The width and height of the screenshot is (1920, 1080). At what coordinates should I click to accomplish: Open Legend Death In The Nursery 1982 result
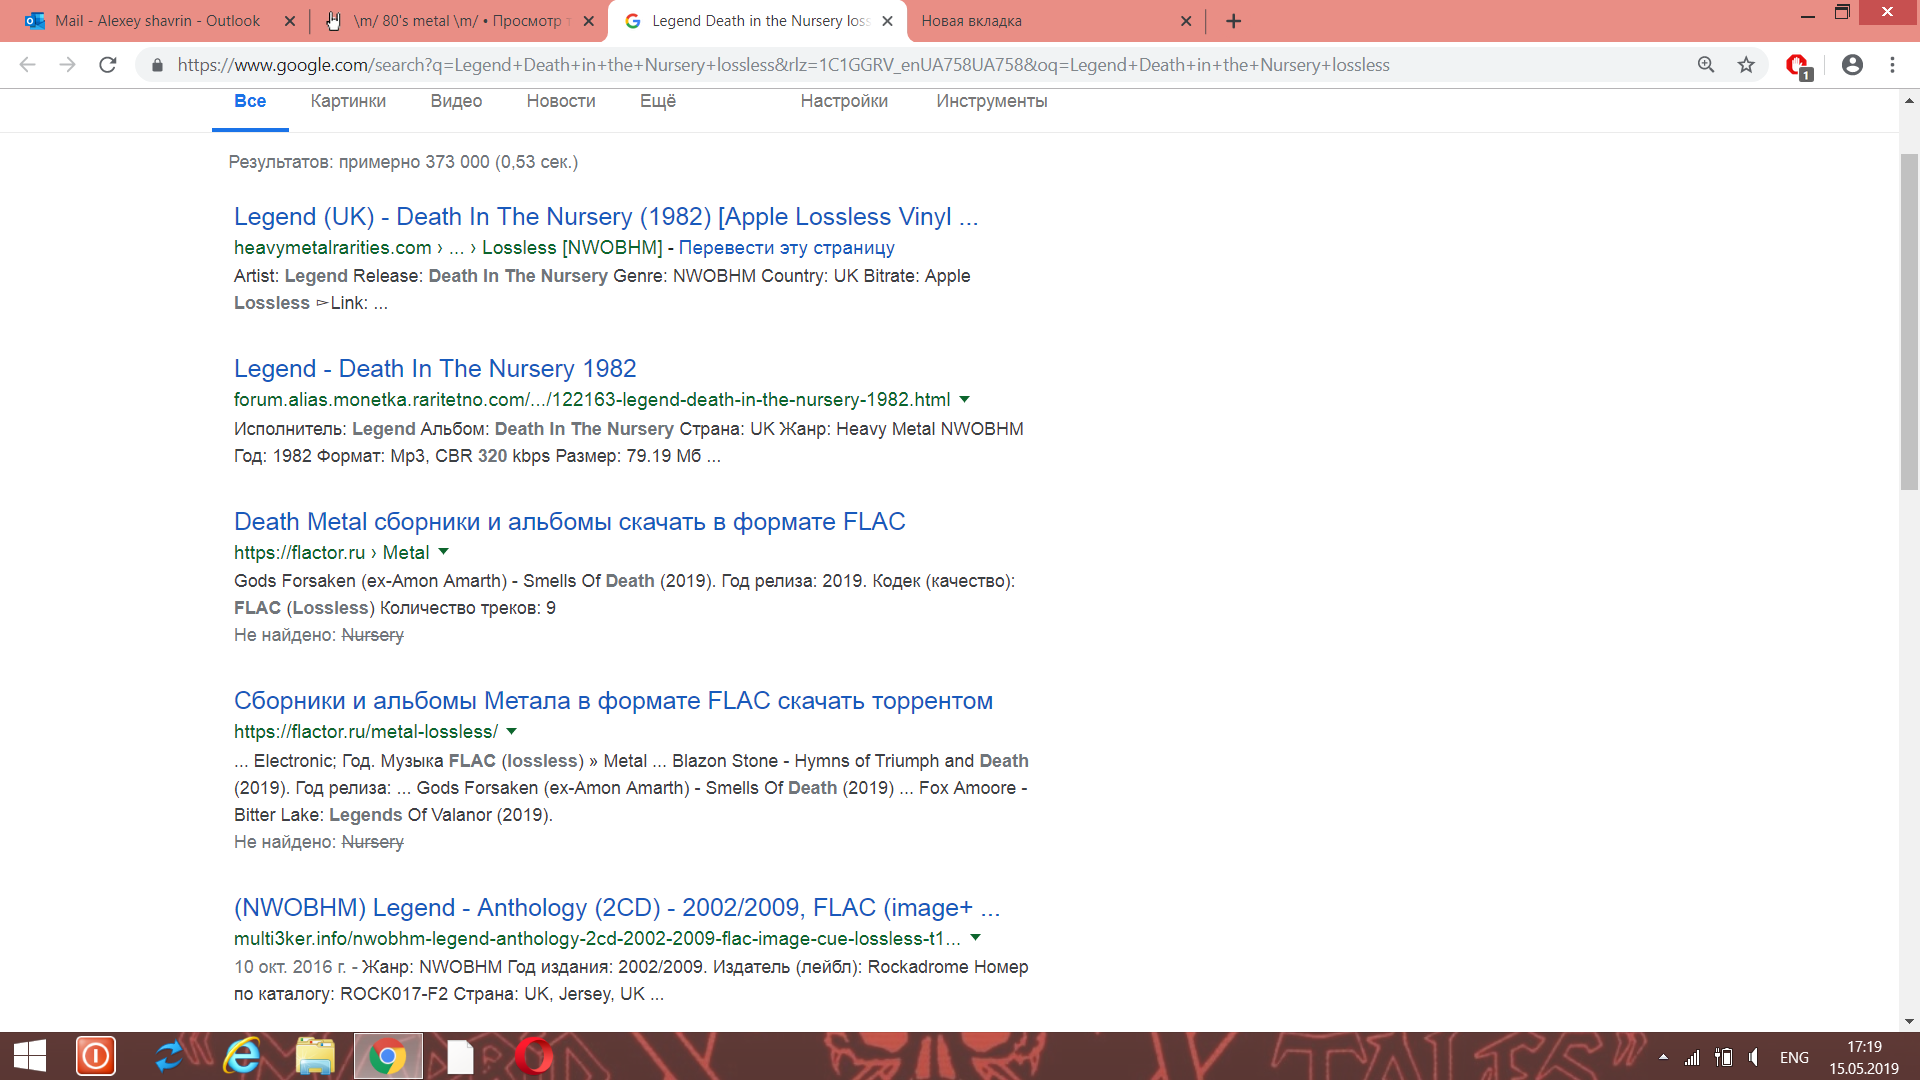pos(435,369)
